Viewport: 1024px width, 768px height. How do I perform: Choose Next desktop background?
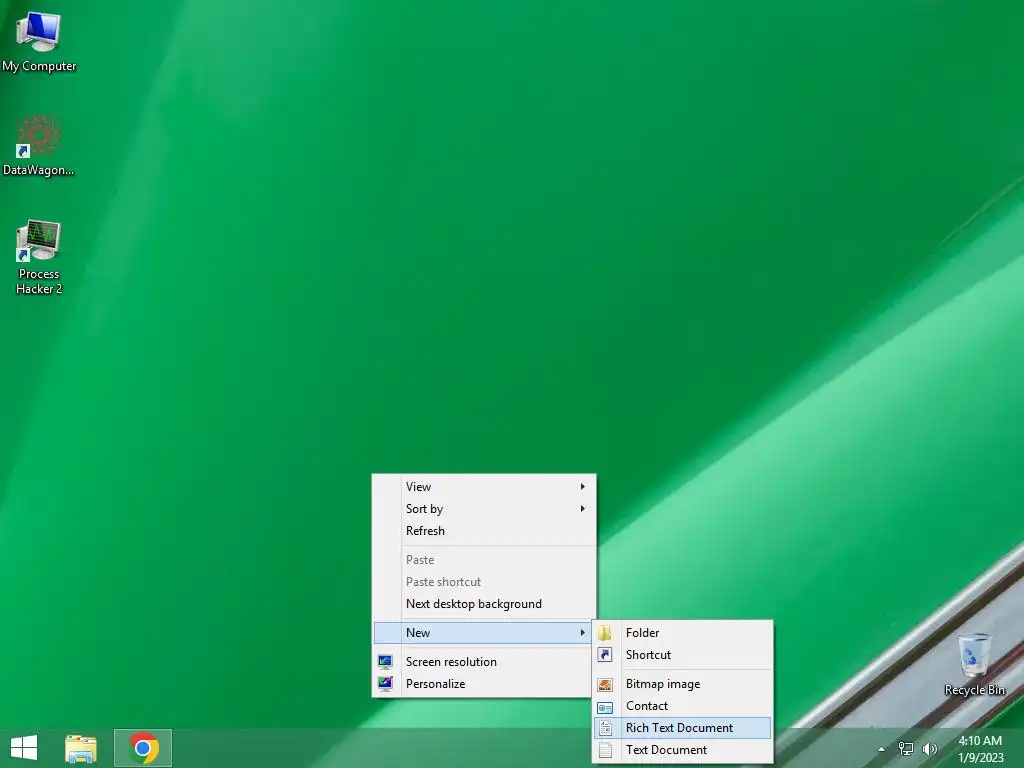pyautogui.click(x=484, y=604)
